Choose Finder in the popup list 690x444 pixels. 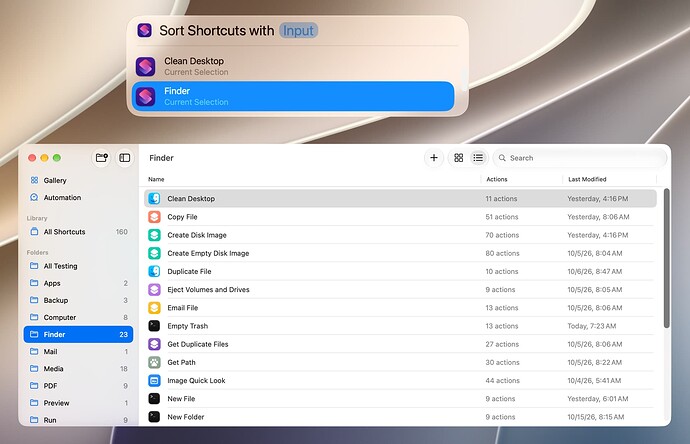[293, 96]
